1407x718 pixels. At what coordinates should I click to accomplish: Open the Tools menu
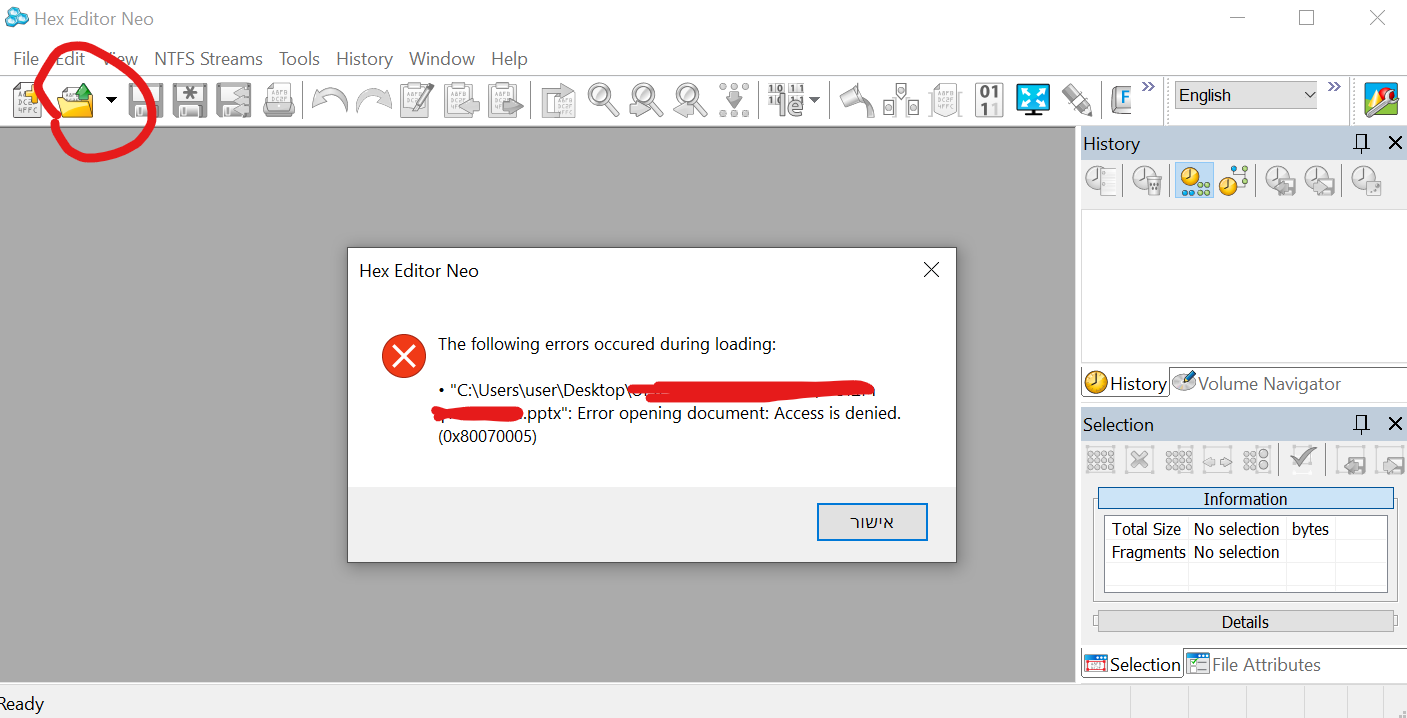coord(299,59)
